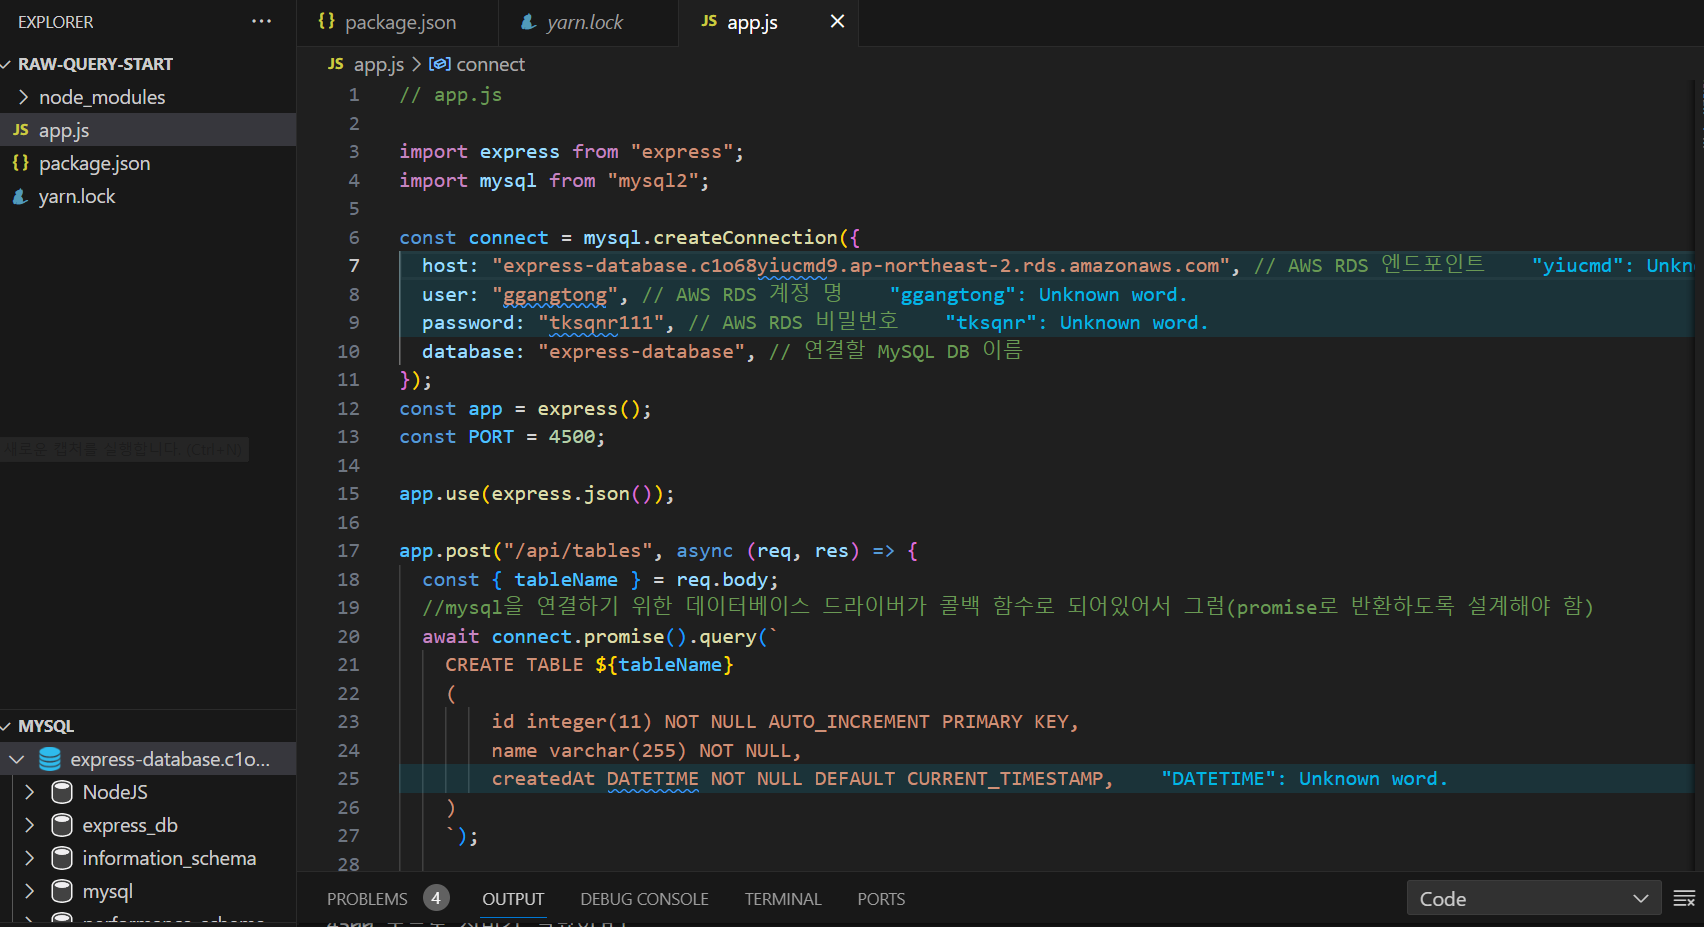Click the ${tableName} template expression

665,665
